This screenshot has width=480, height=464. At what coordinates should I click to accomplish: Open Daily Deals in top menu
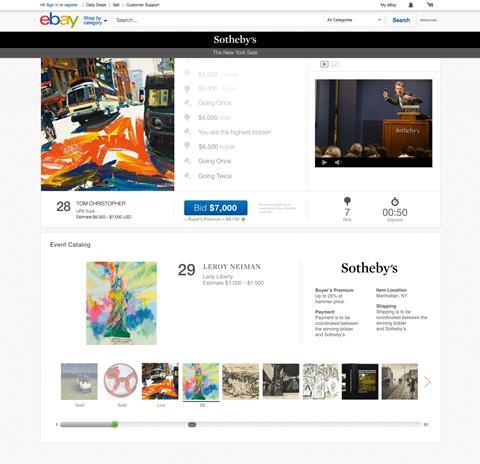click(96, 5)
